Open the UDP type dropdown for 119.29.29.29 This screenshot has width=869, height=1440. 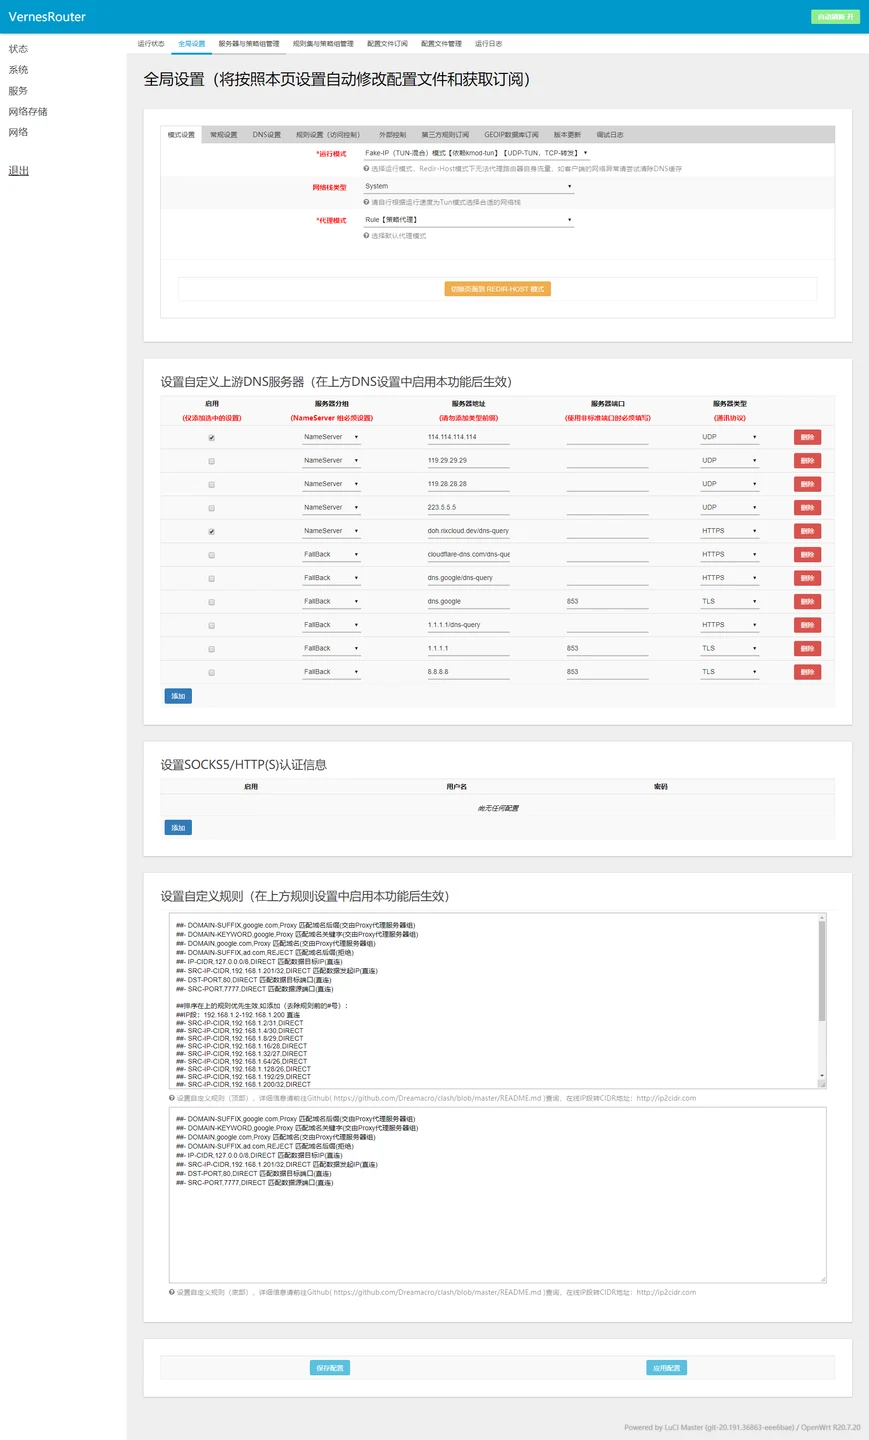pyautogui.click(x=729, y=460)
